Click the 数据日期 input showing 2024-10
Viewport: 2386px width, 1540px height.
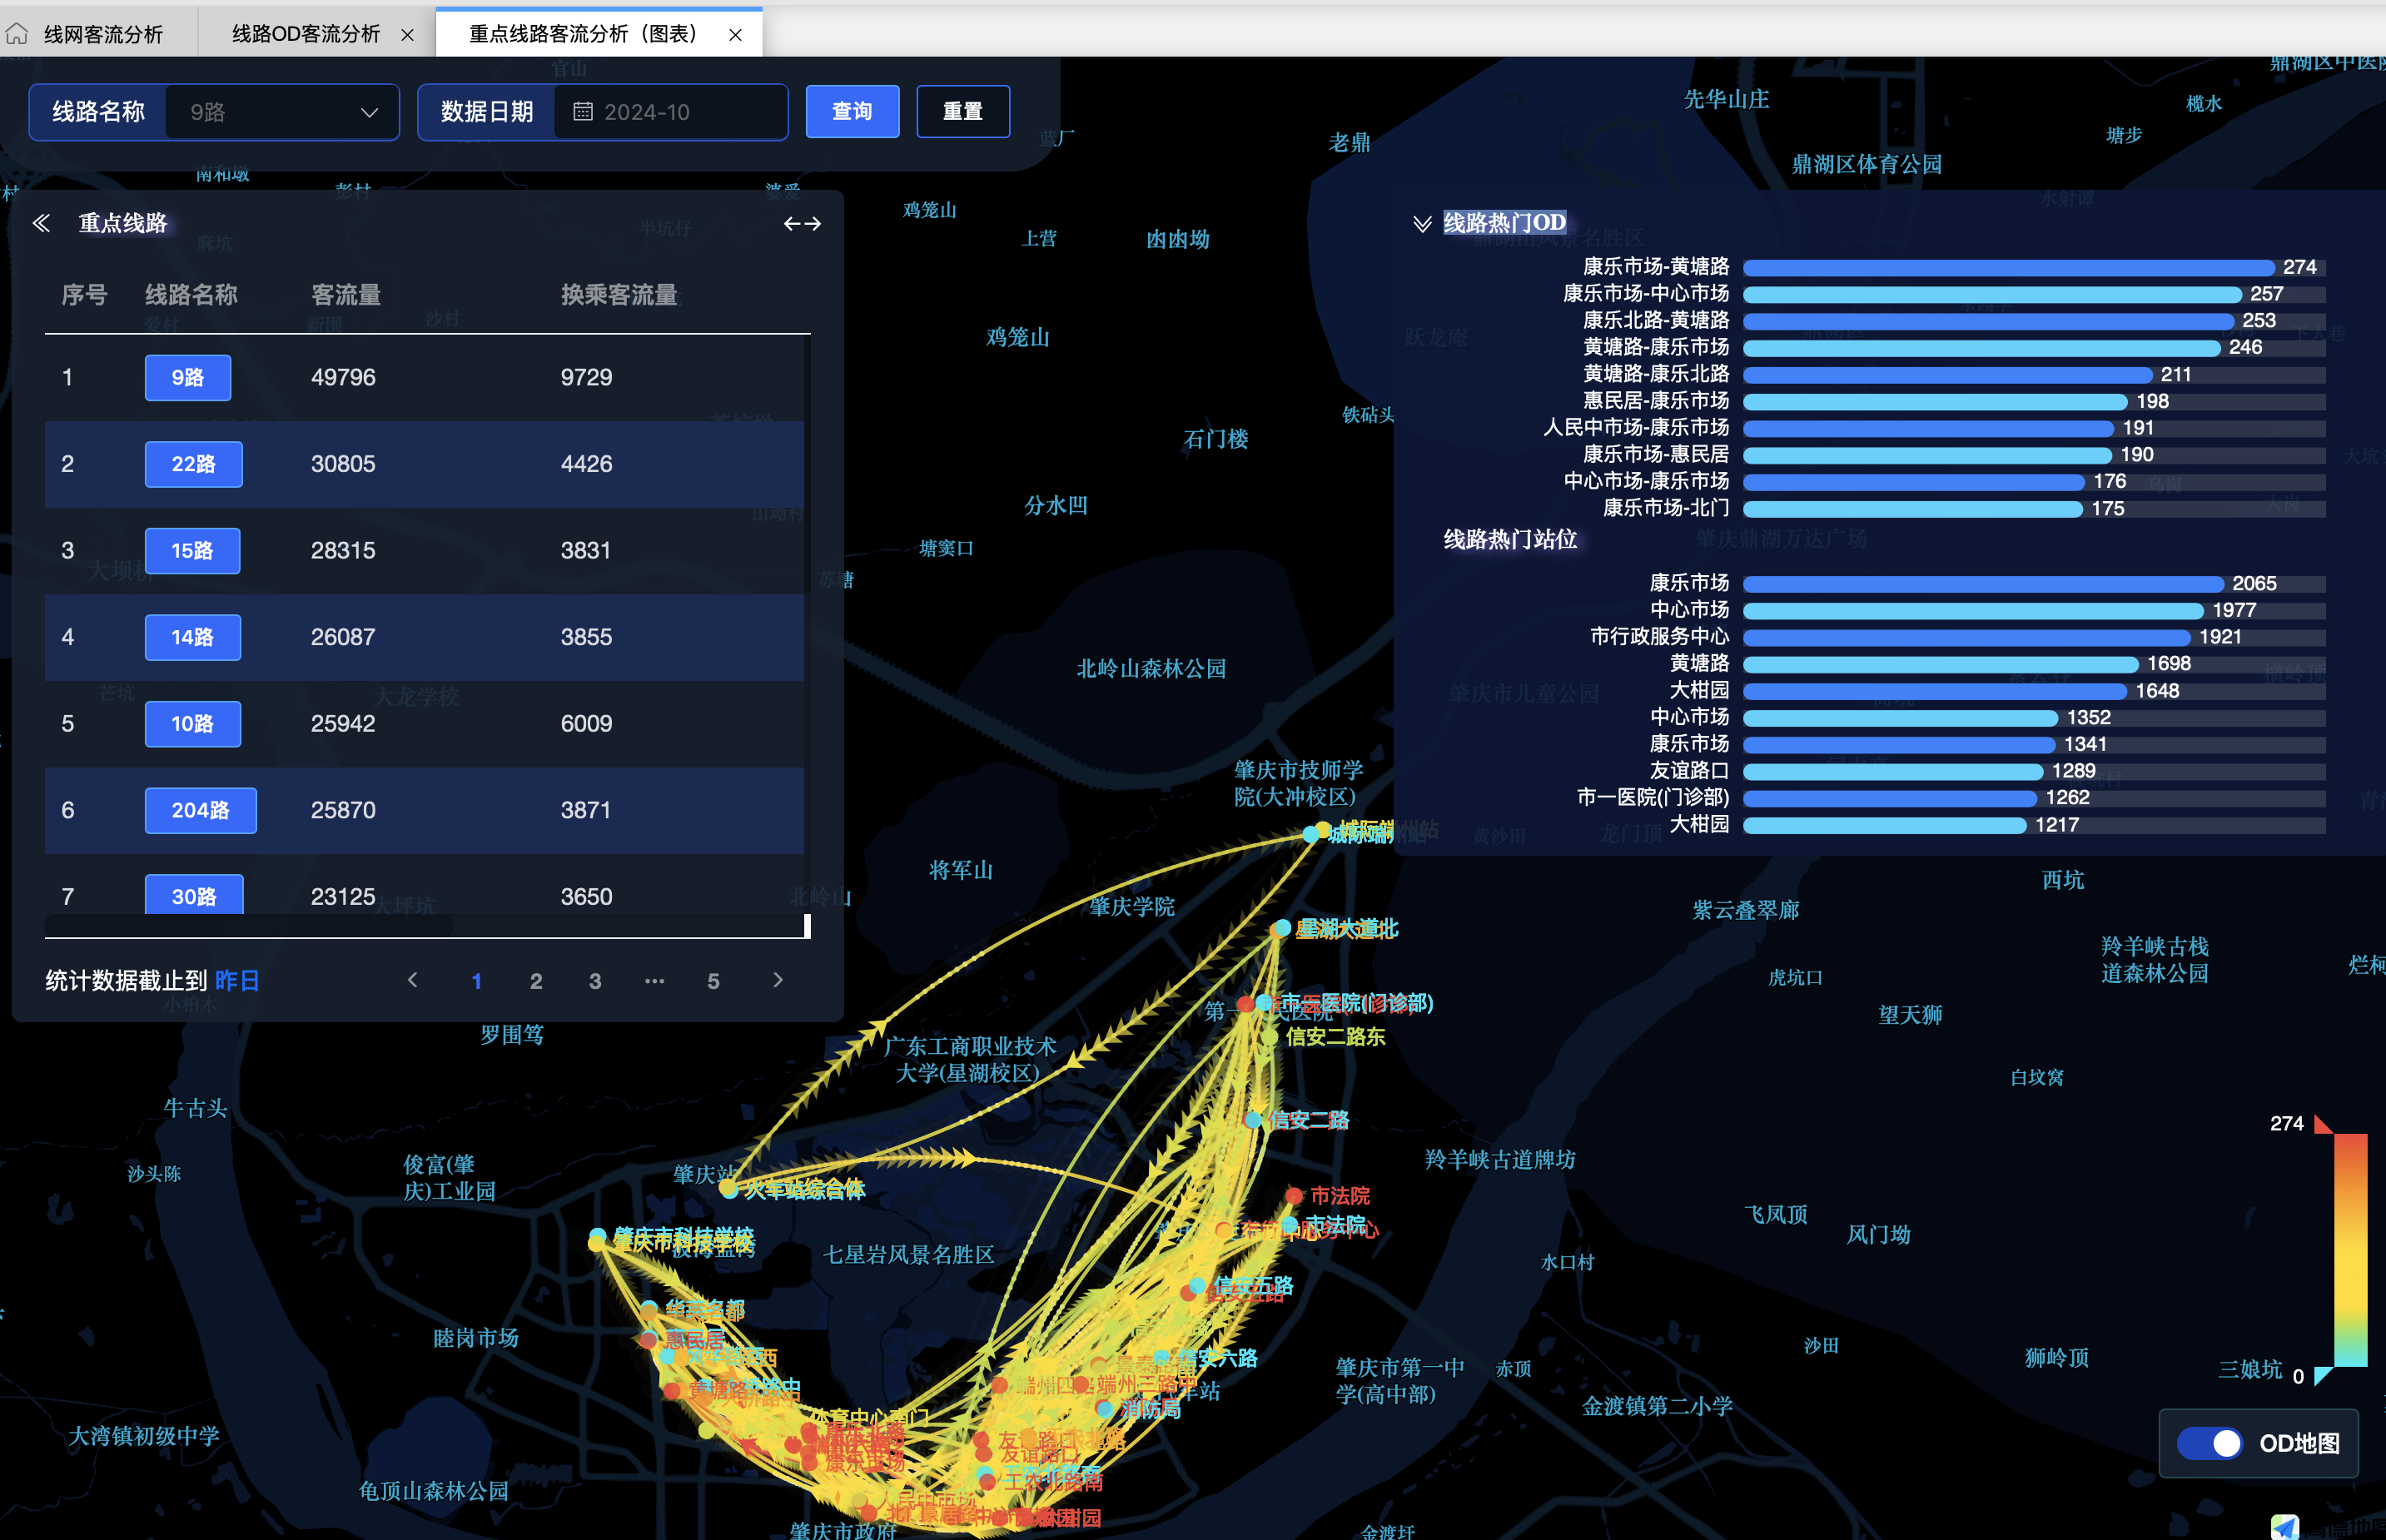pos(670,112)
